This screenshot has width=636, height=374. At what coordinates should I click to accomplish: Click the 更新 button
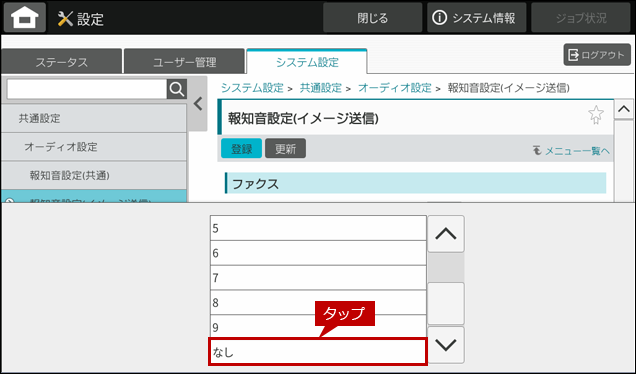click(286, 148)
